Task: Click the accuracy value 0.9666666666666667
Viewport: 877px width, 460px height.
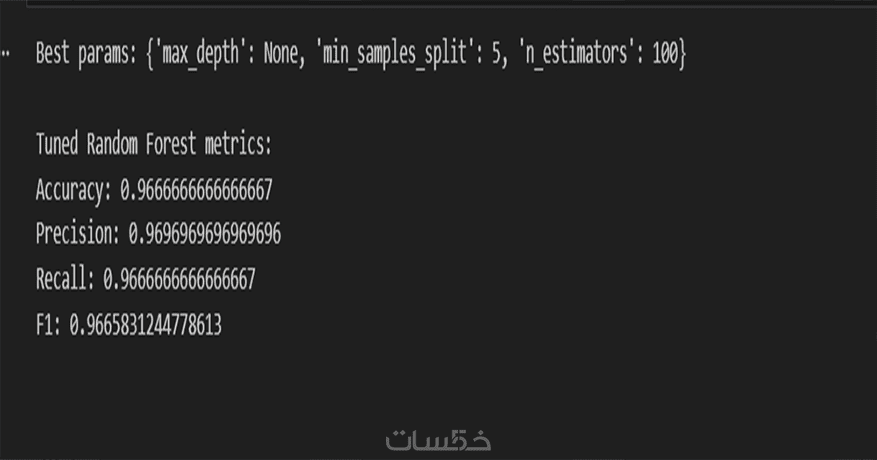Action: pos(196,189)
